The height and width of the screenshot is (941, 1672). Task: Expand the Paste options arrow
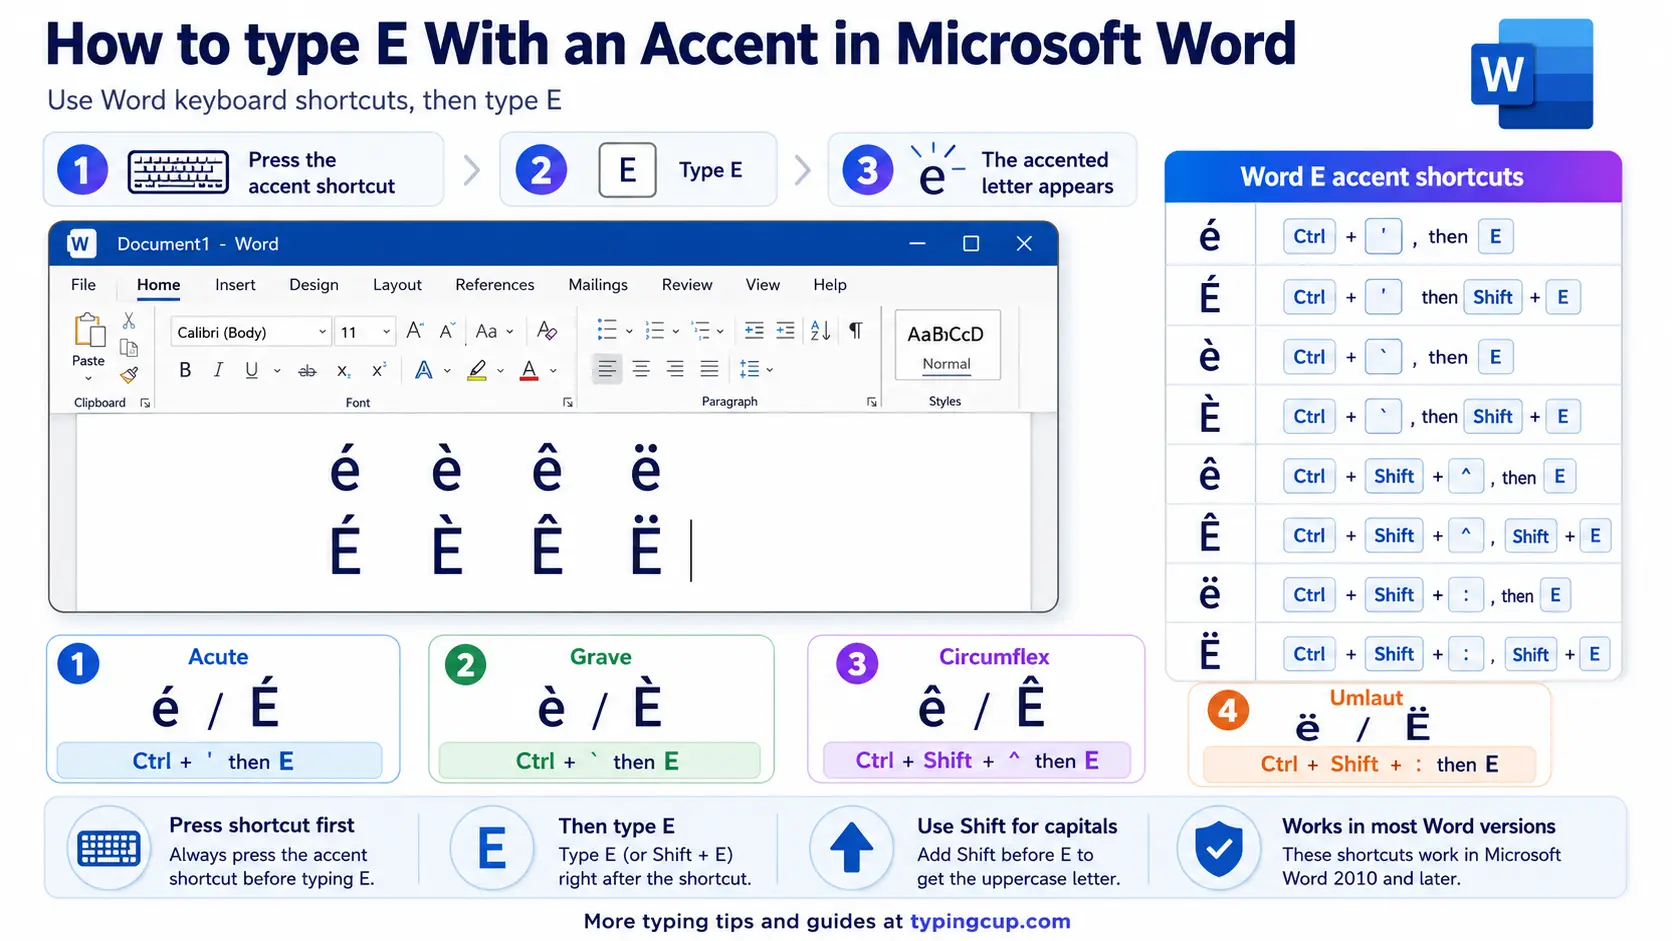click(x=88, y=379)
